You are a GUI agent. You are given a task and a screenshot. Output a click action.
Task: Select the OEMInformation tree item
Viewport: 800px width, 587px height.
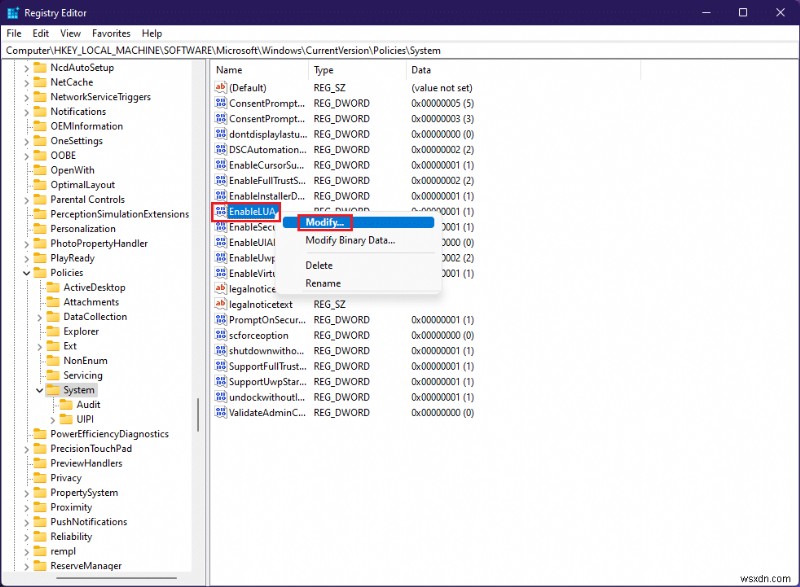pyautogui.click(x=86, y=126)
